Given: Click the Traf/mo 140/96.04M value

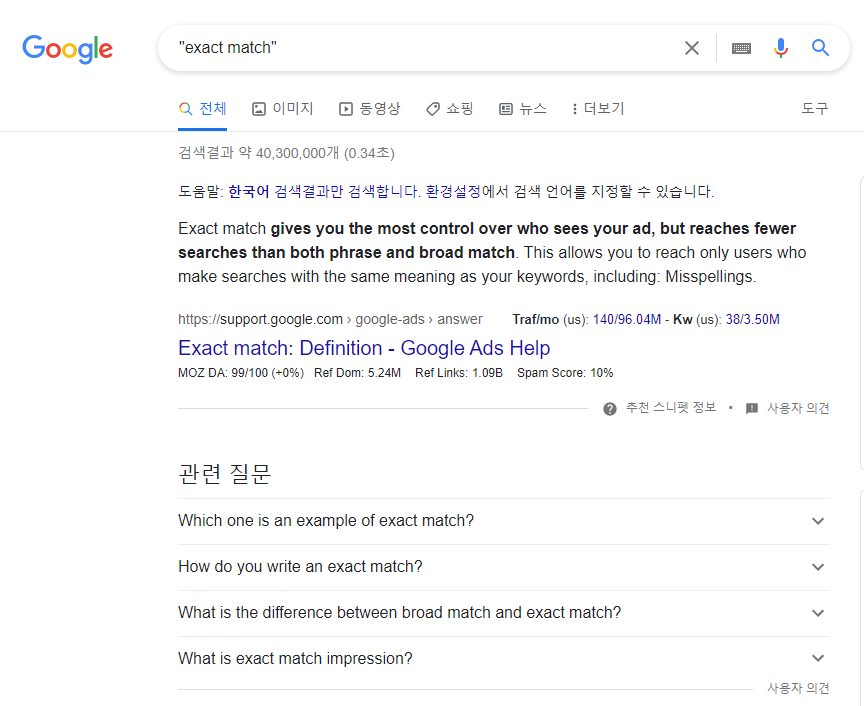Looking at the screenshot, I should (627, 320).
